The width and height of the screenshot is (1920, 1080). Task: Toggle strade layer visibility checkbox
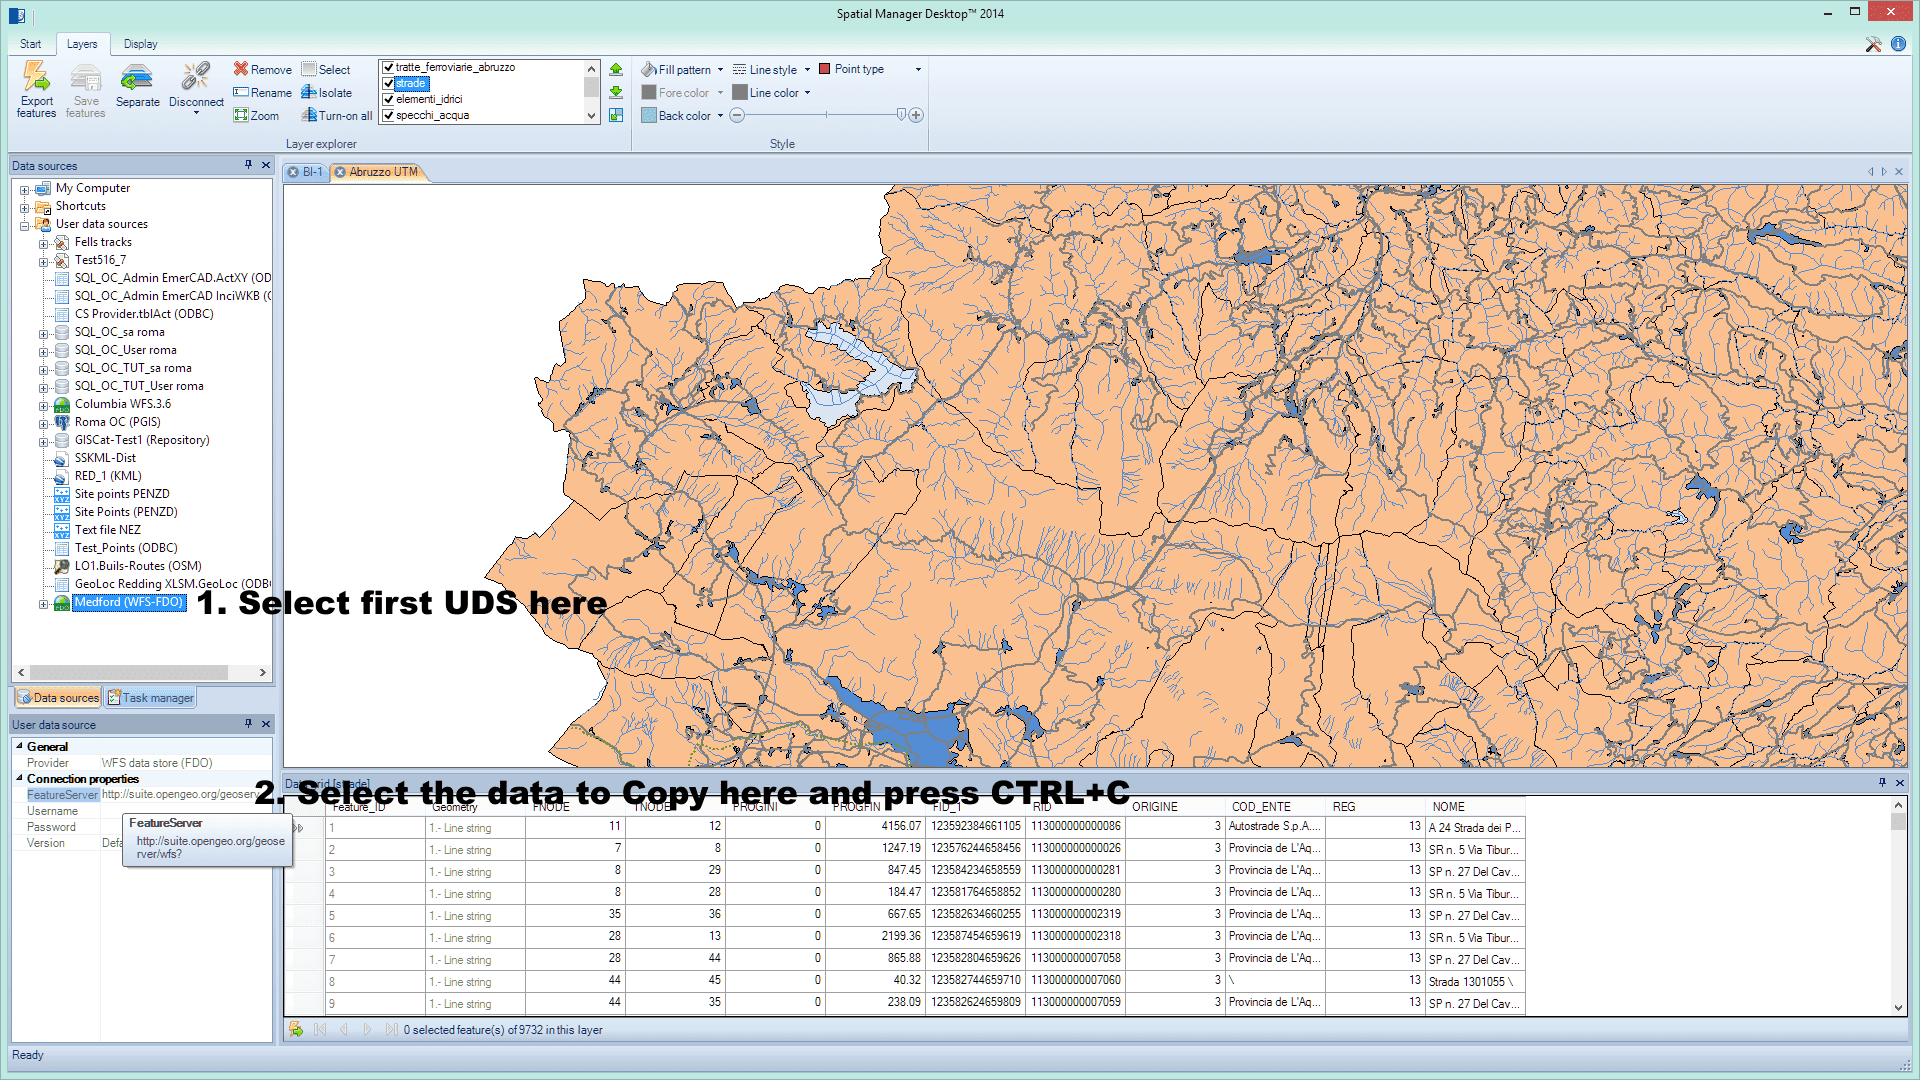(x=388, y=83)
